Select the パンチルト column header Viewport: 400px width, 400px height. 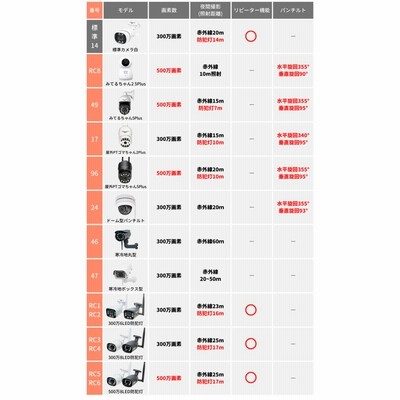pos(293,10)
